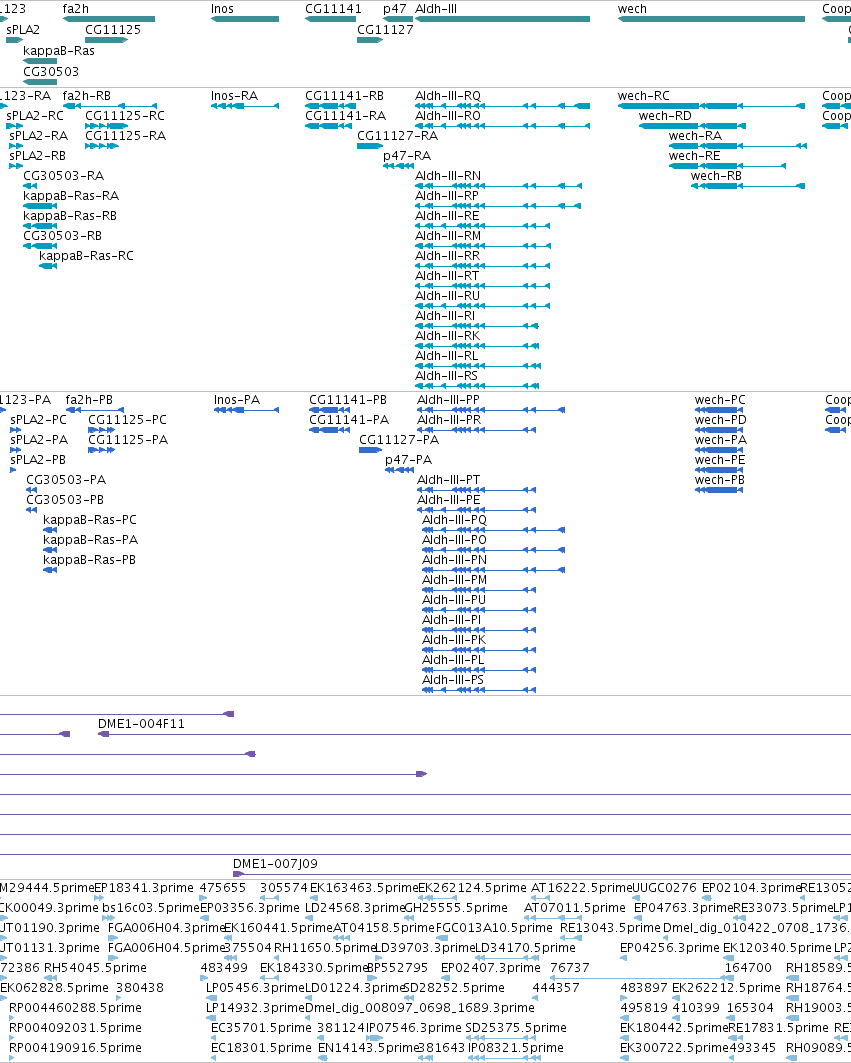Select EST SD25375.5prime
851x1063 pixels.
click(515, 1028)
